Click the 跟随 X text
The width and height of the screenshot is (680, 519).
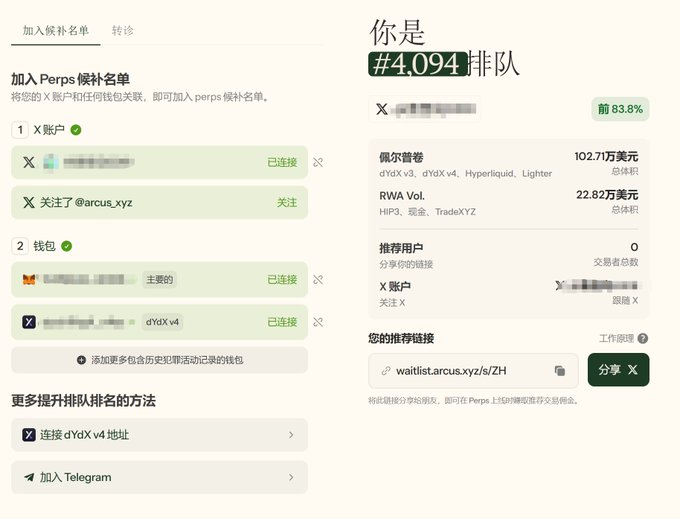(625, 300)
